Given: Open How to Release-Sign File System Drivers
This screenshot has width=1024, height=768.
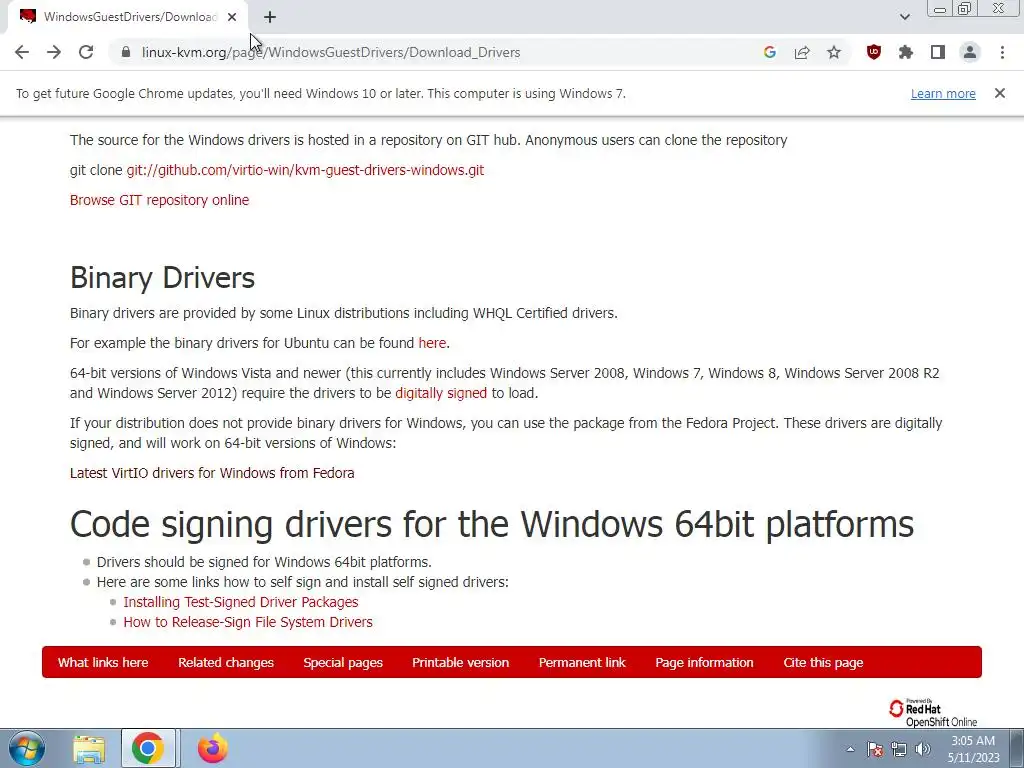Looking at the screenshot, I should tap(248, 622).
